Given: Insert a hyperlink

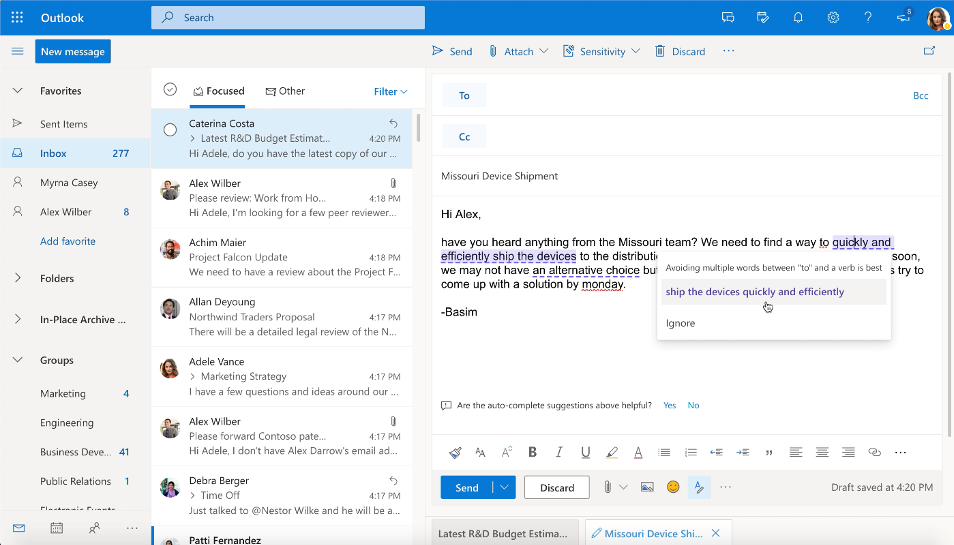Looking at the screenshot, I should point(874,452).
